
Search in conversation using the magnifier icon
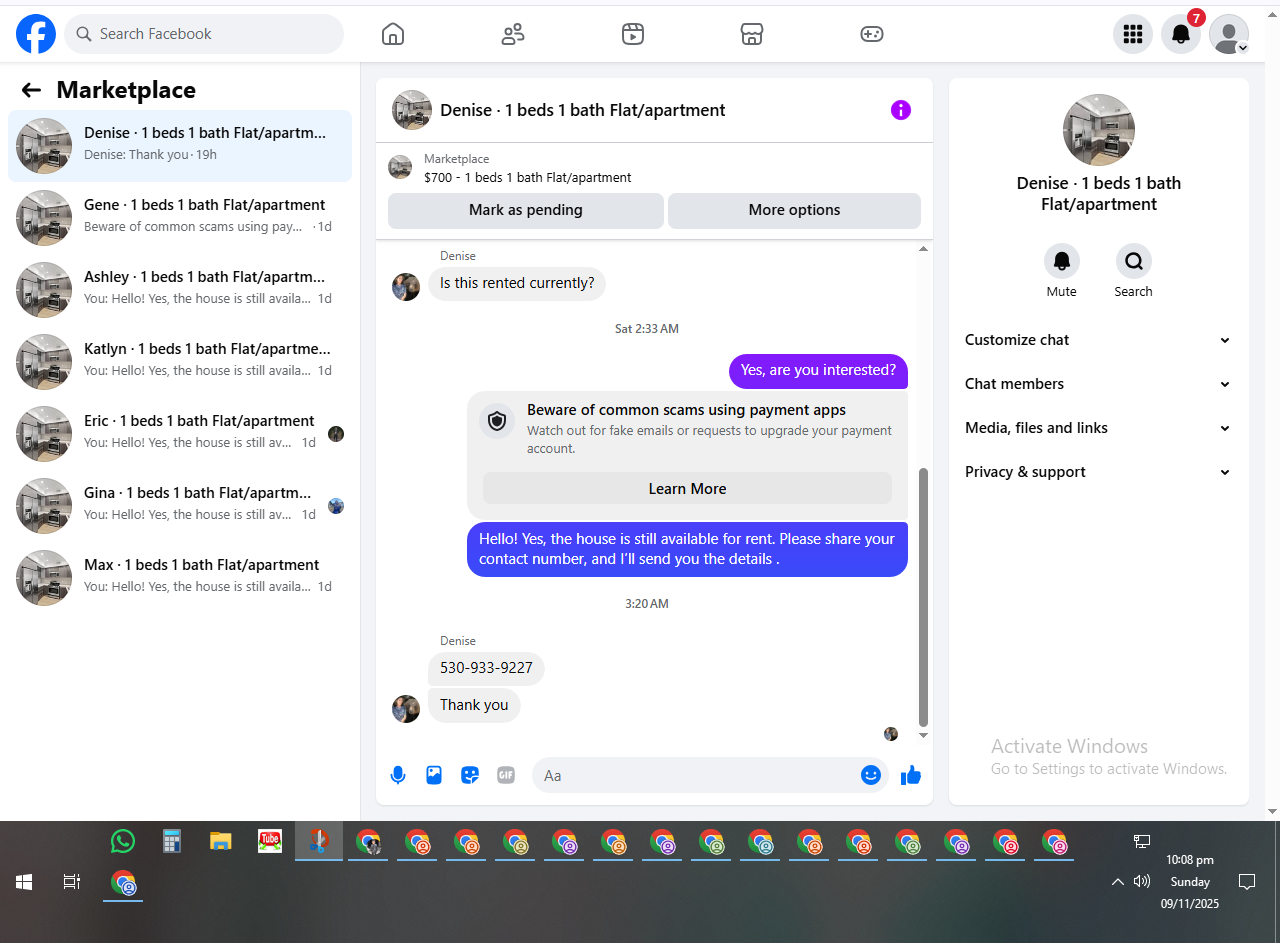1134,261
